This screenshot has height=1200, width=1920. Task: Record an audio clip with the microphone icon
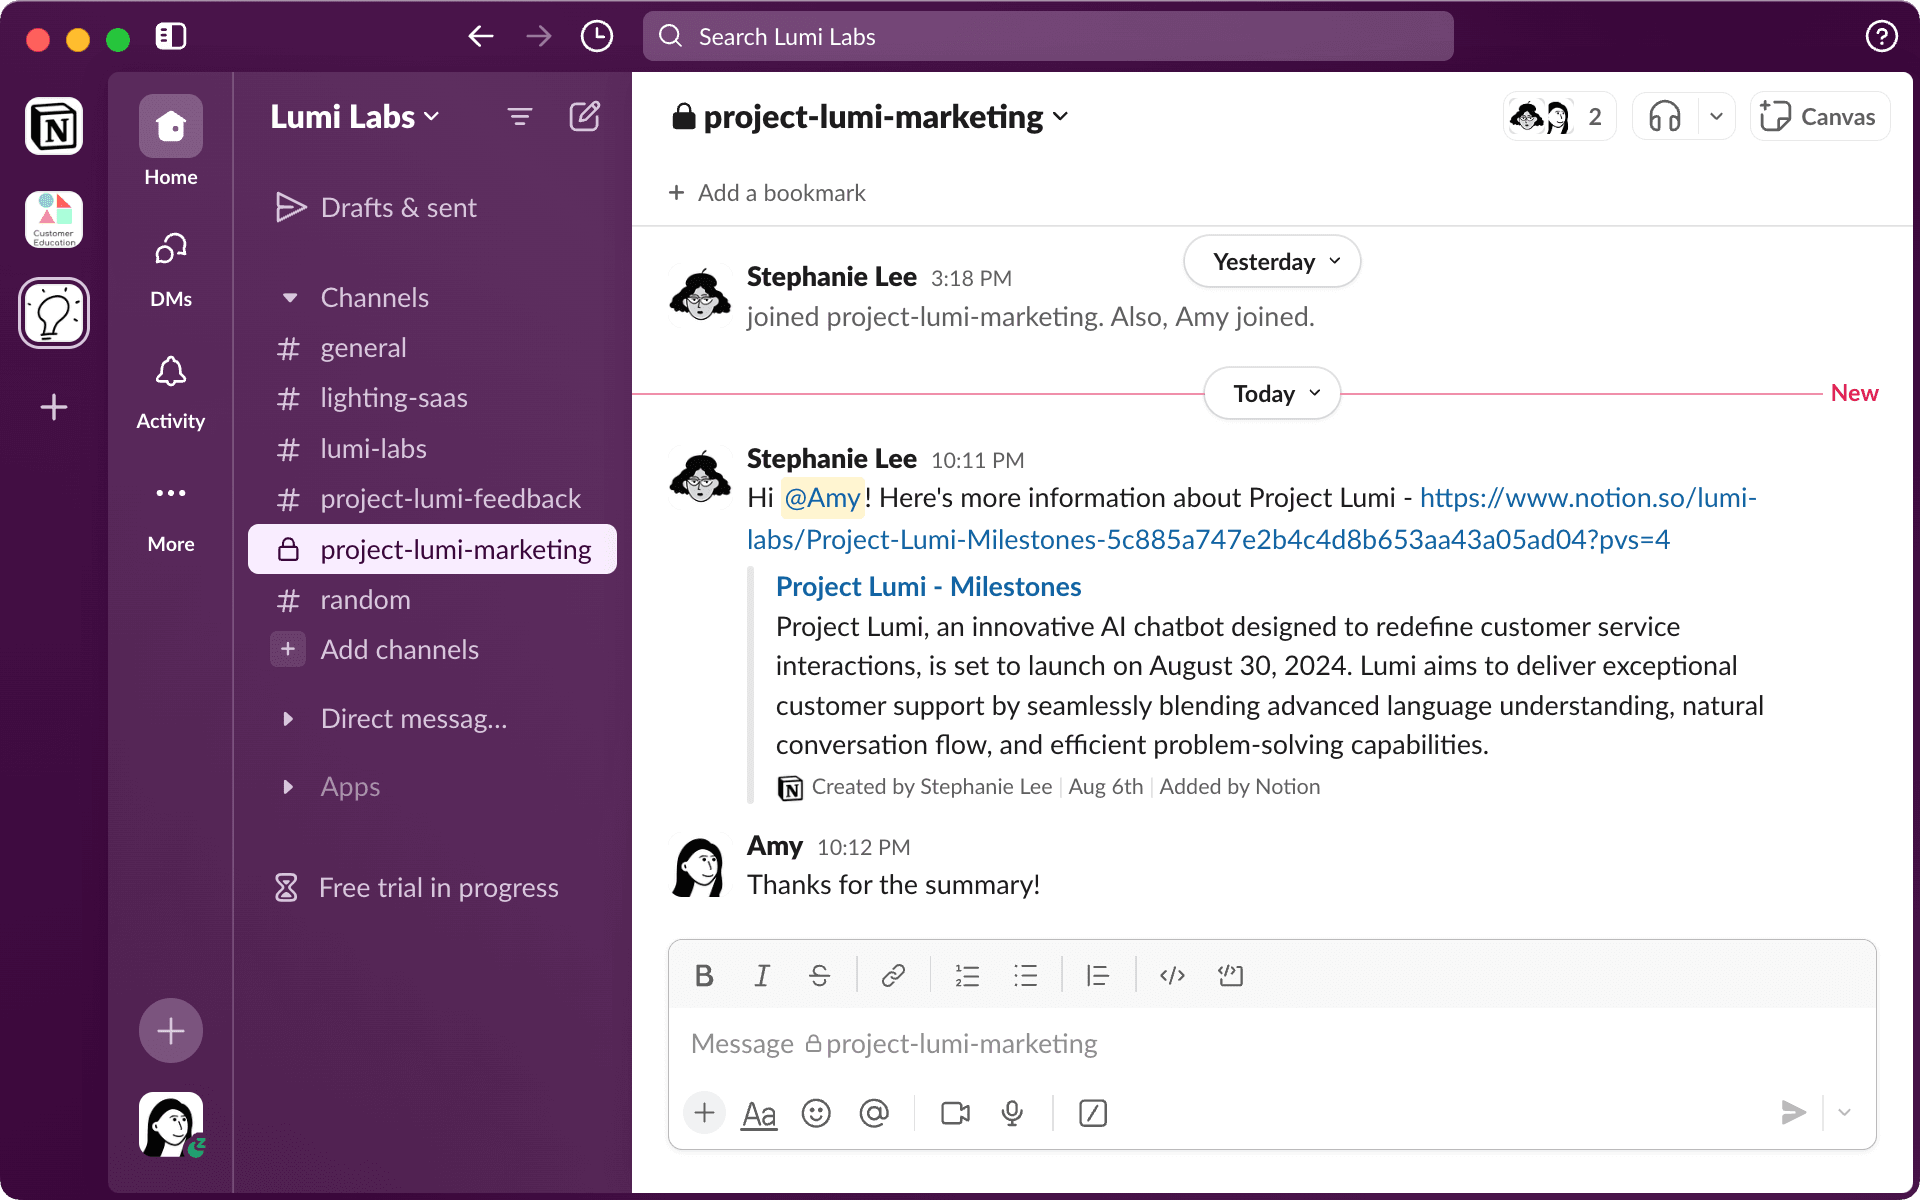(x=1012, y=1112)
